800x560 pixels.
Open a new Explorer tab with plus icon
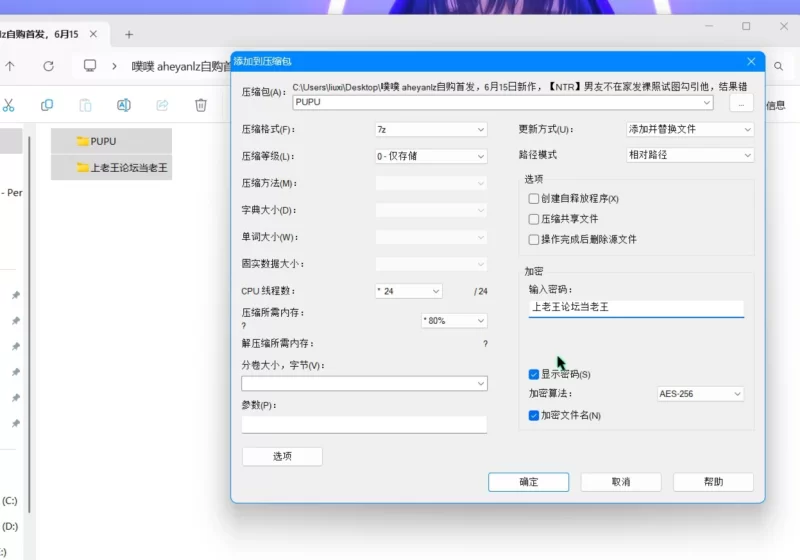coord(129,34)
